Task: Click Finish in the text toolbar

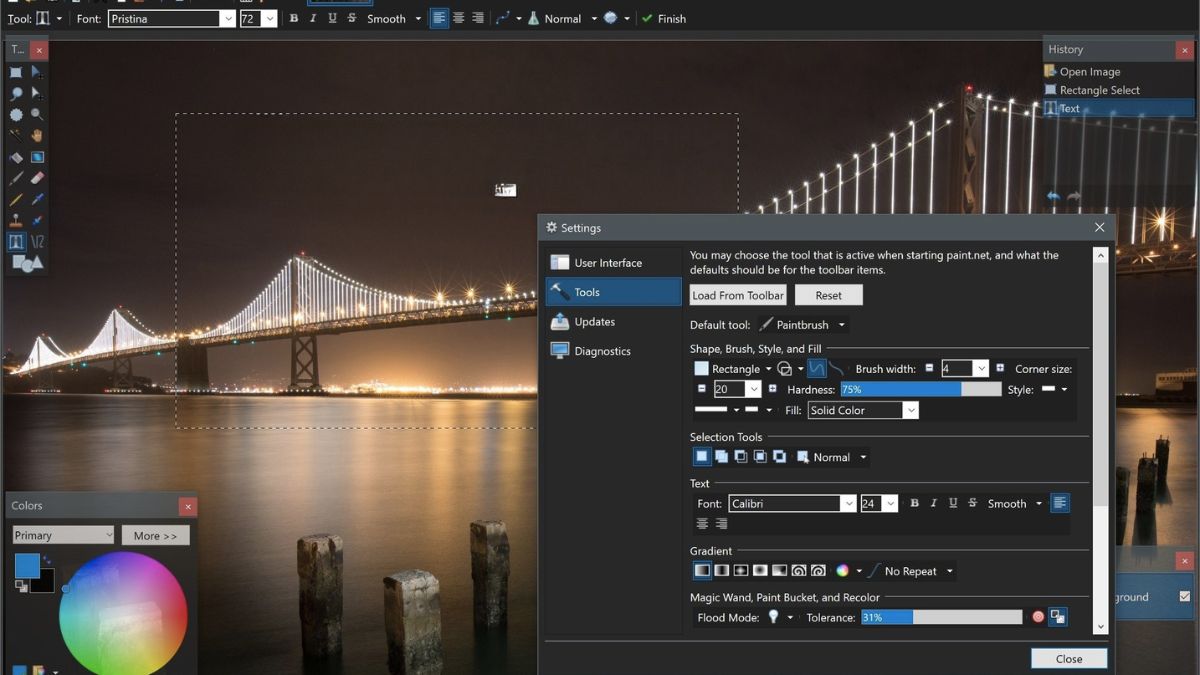Action: click(x=664, y=18)
